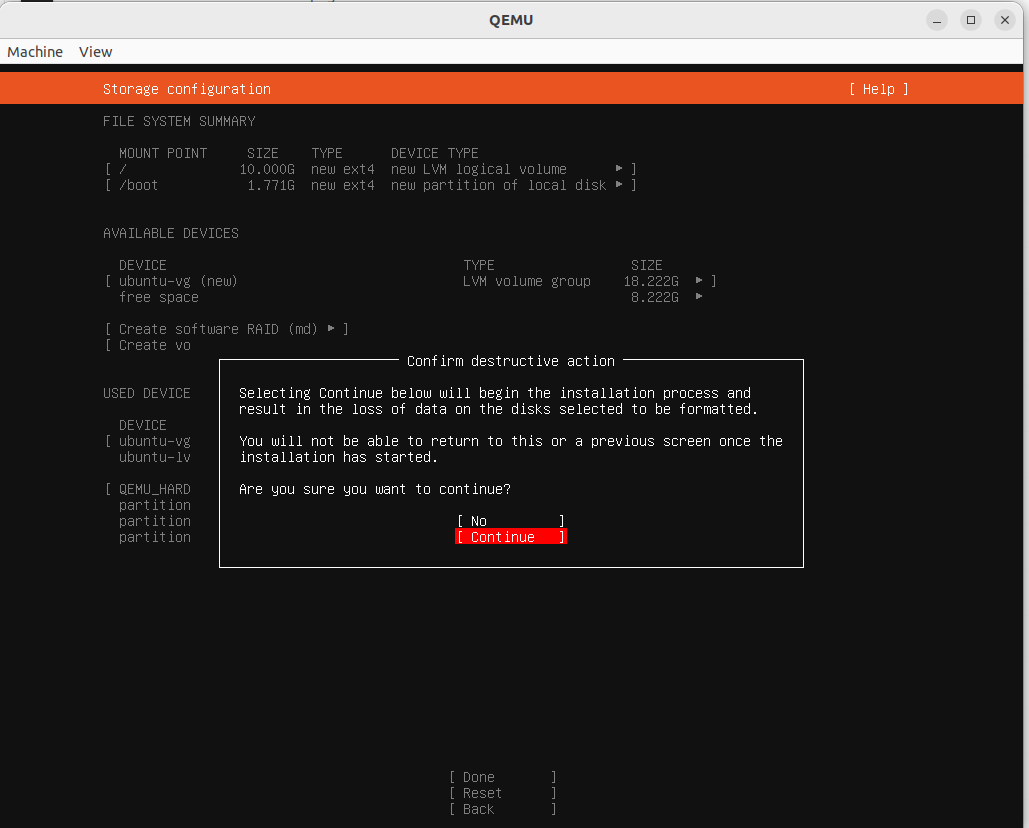Select the QEMU_HARD disk under used devices
Viewport: 1029px width, 828px height.
[x=151, y=489]
